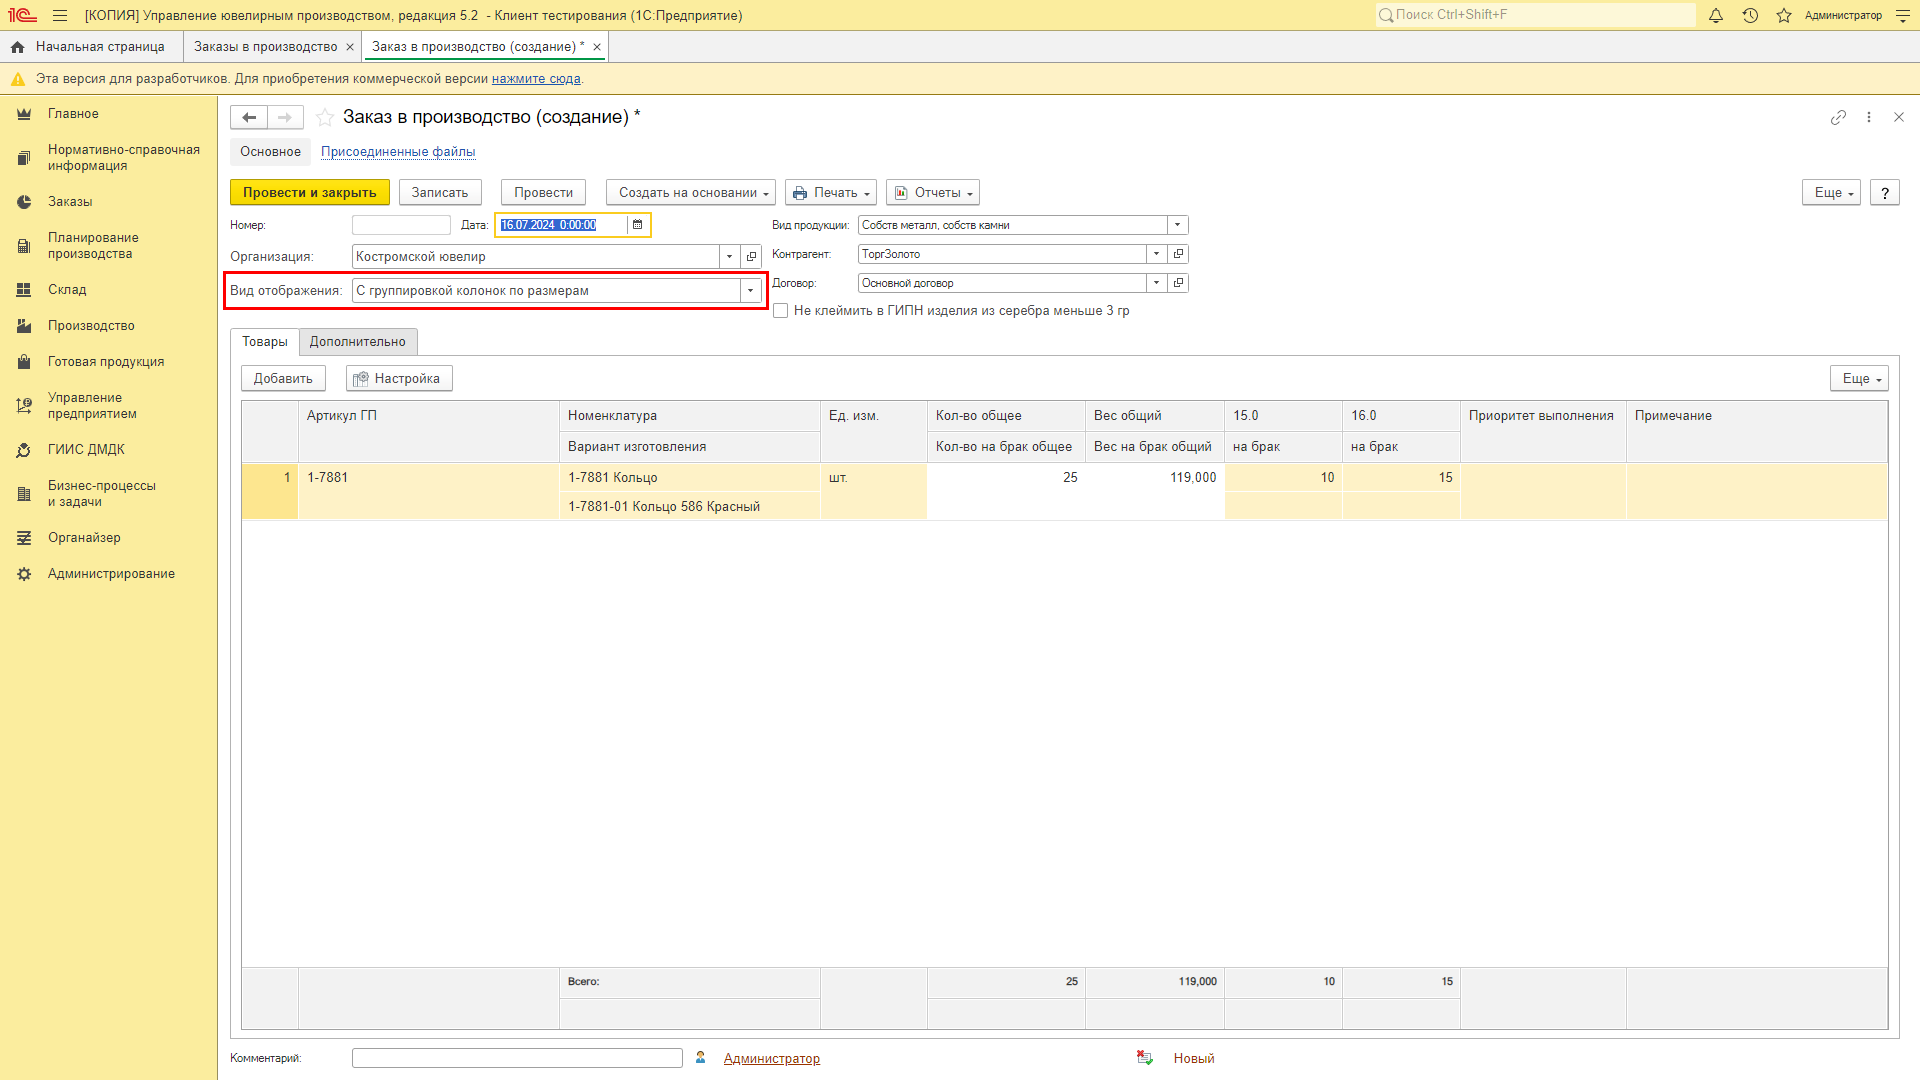Open Договор record with open-form icon
Viewport: 1920px width, 1080px height.
pyautogui.click(x=1178, y=283)
